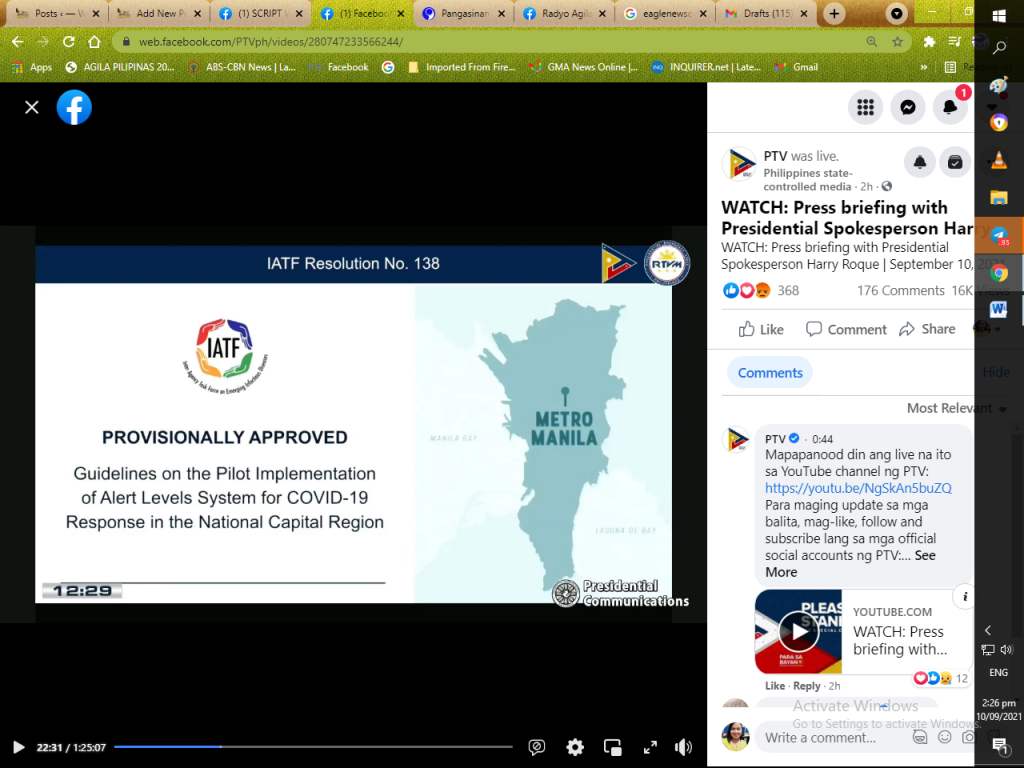Enter fullscreen mode on the video
This screenshot has width=1024, height=768.
coord(649,747)
